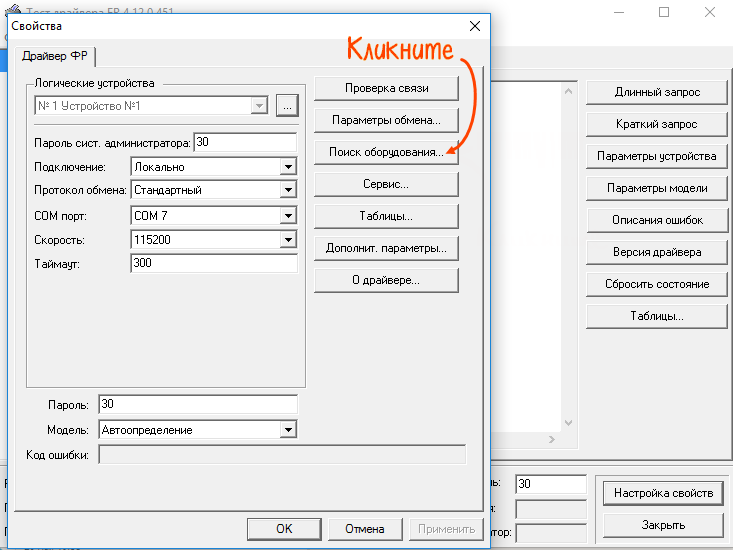Click the ellipsis button beside logical device
733x550 pixels.
pos(286,105)
